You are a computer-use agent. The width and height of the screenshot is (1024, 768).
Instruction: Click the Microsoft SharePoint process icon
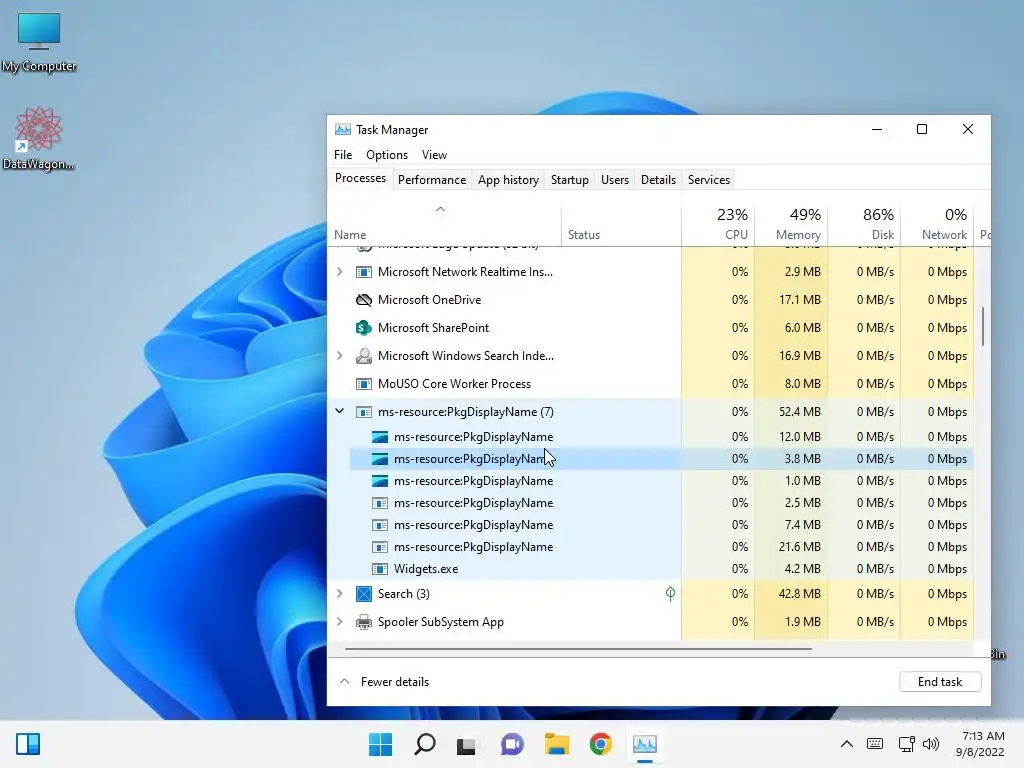[364, 328]
